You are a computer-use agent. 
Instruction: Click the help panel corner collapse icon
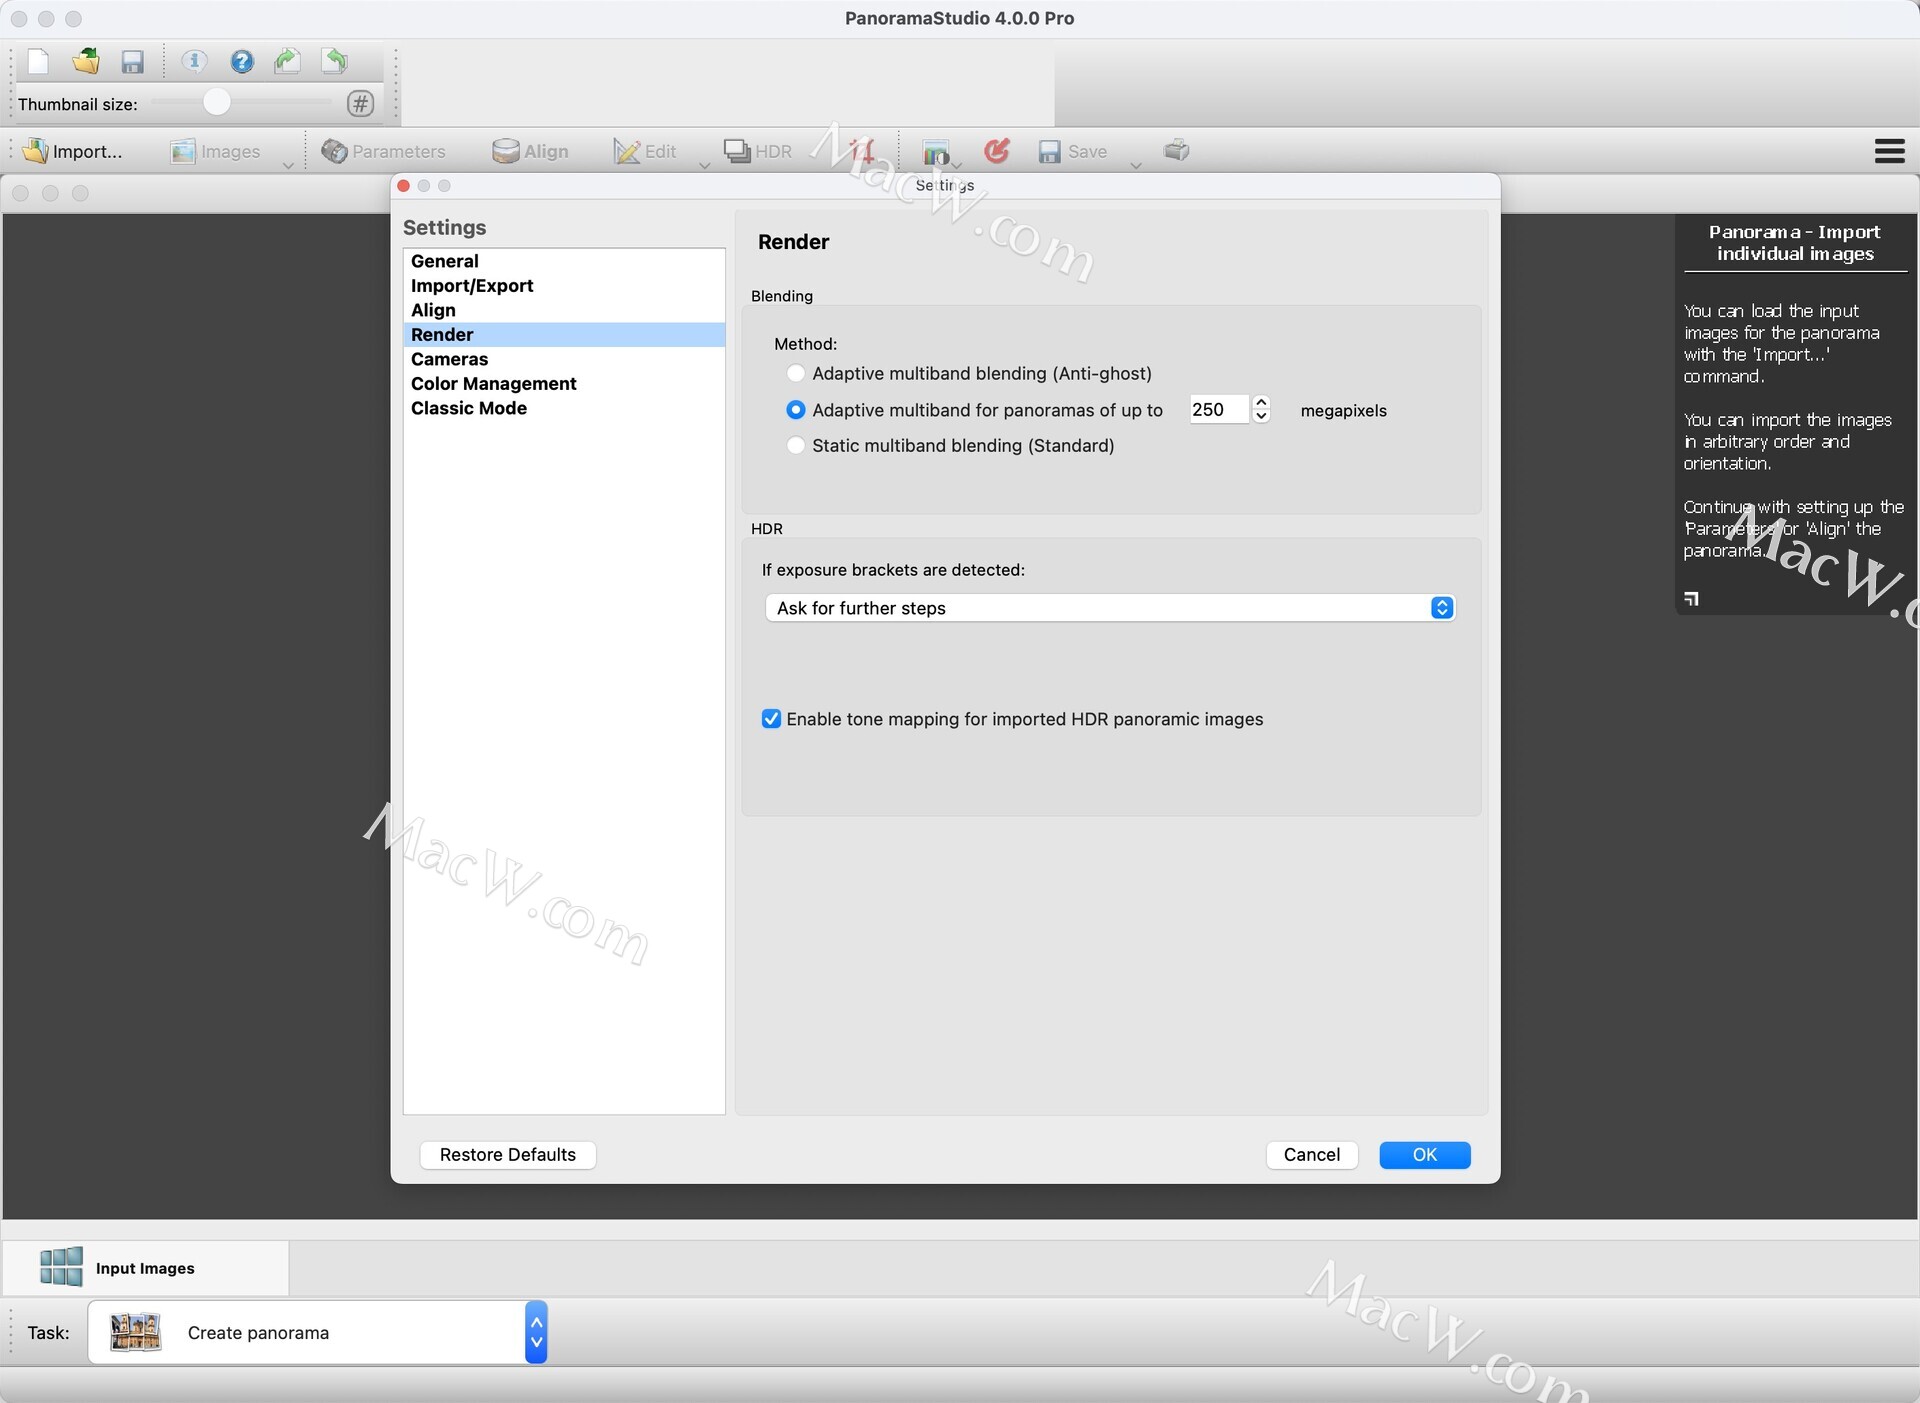(x=1691, y=599)
